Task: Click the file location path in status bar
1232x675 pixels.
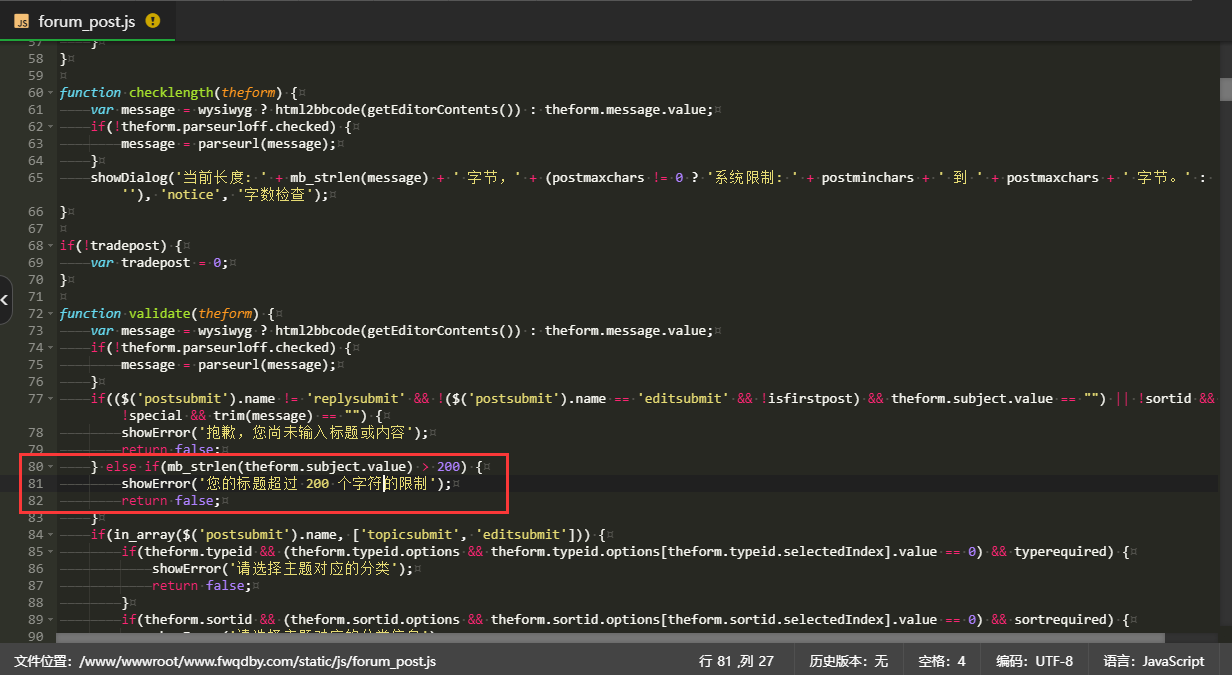Action: point(225,661)
